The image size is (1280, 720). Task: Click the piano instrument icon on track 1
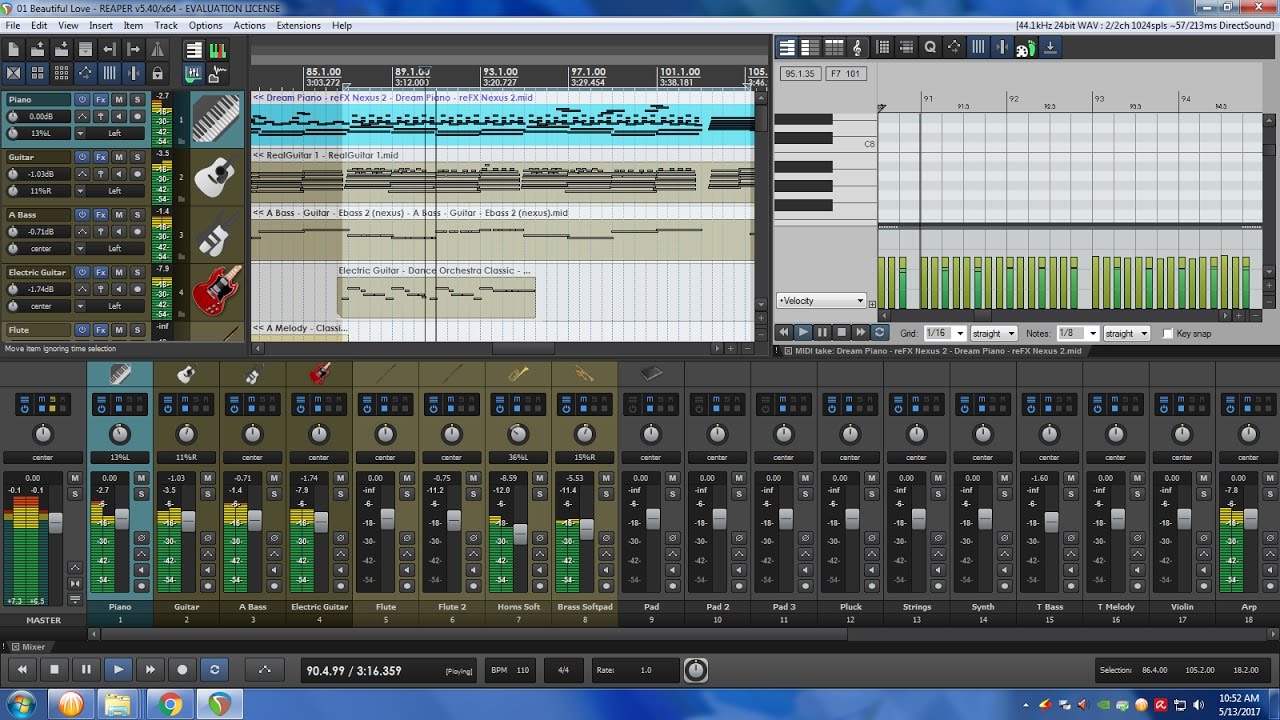click(216, 119)
